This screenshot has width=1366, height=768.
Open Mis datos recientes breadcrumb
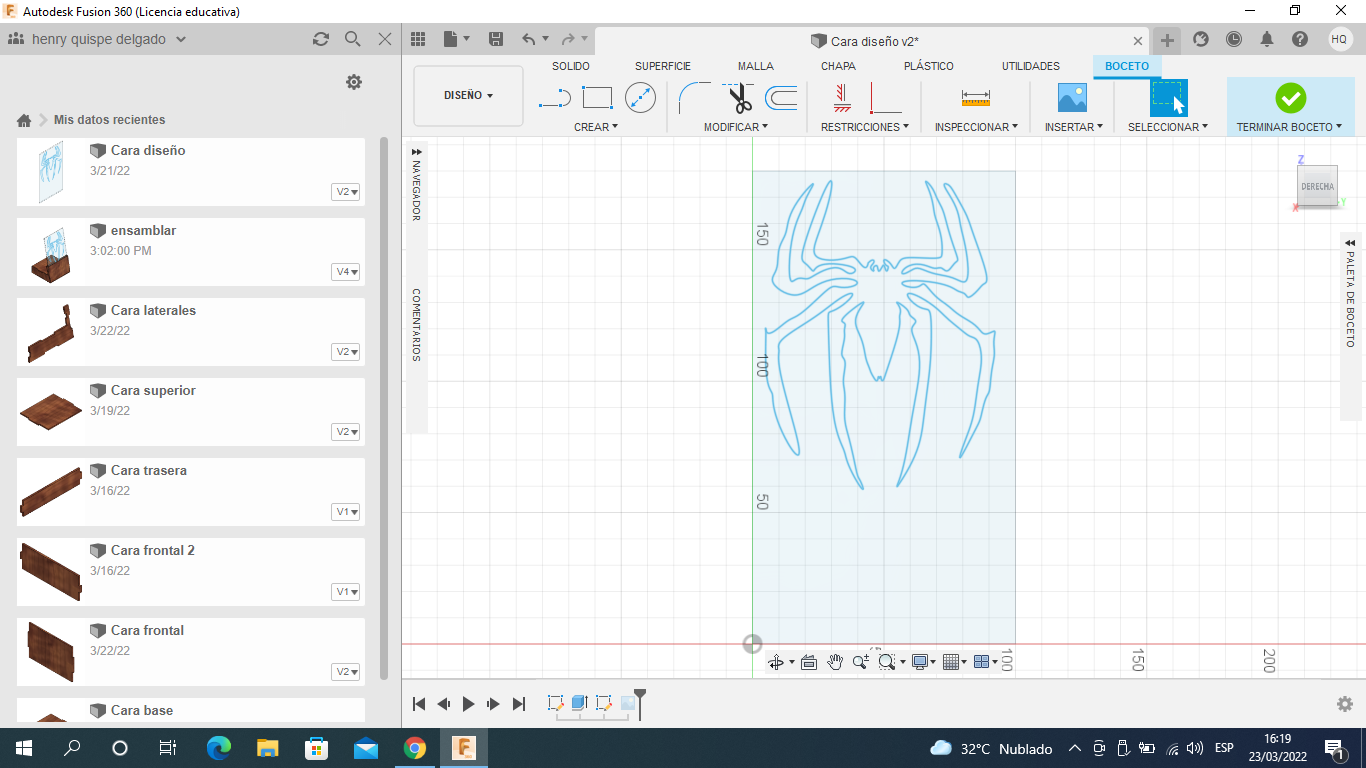point(110,120)
